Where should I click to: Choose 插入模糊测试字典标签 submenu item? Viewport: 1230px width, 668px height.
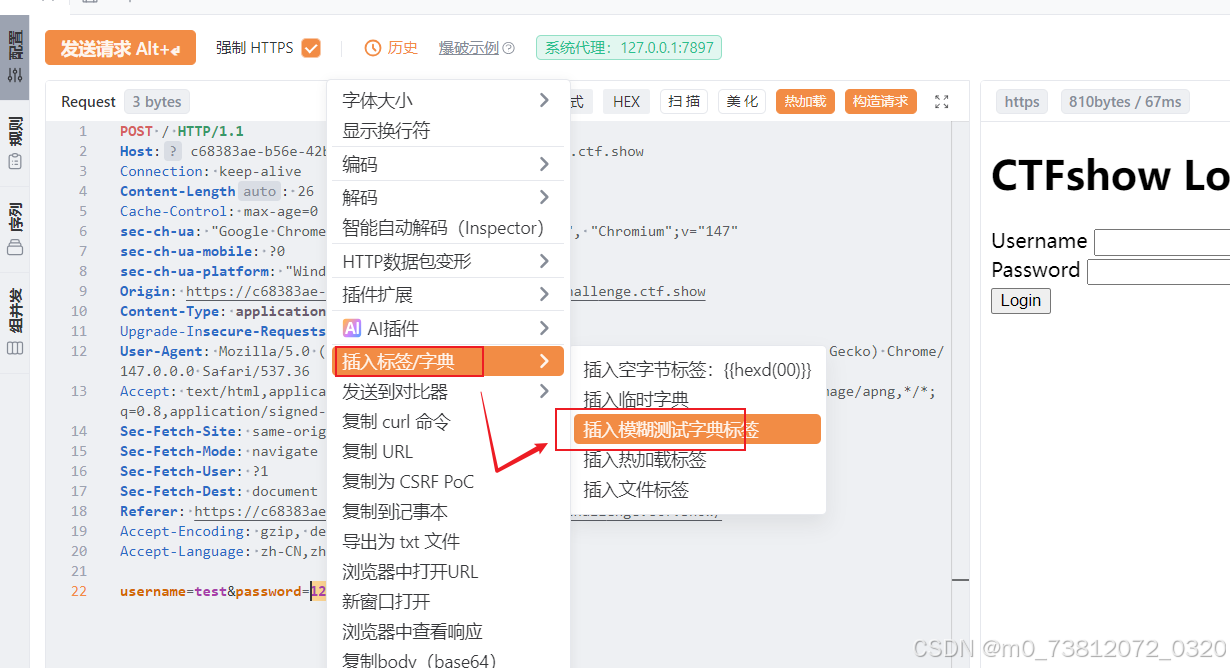coord(697,430)
